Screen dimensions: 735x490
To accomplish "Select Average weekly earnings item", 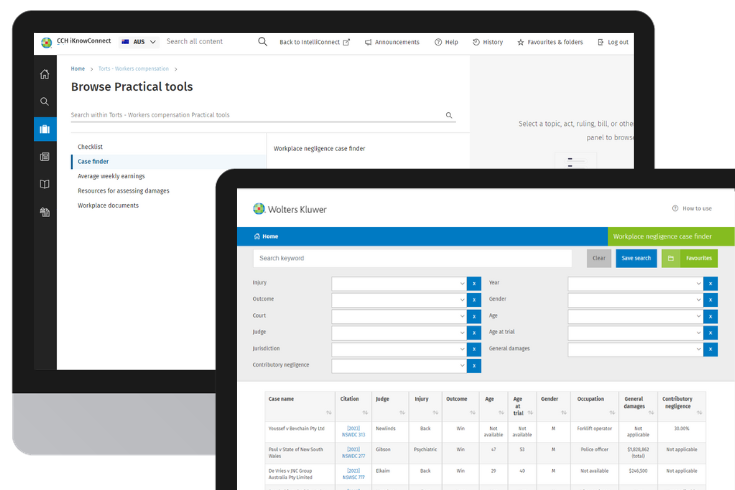I will pyautogui.click(x=110, y=176).
